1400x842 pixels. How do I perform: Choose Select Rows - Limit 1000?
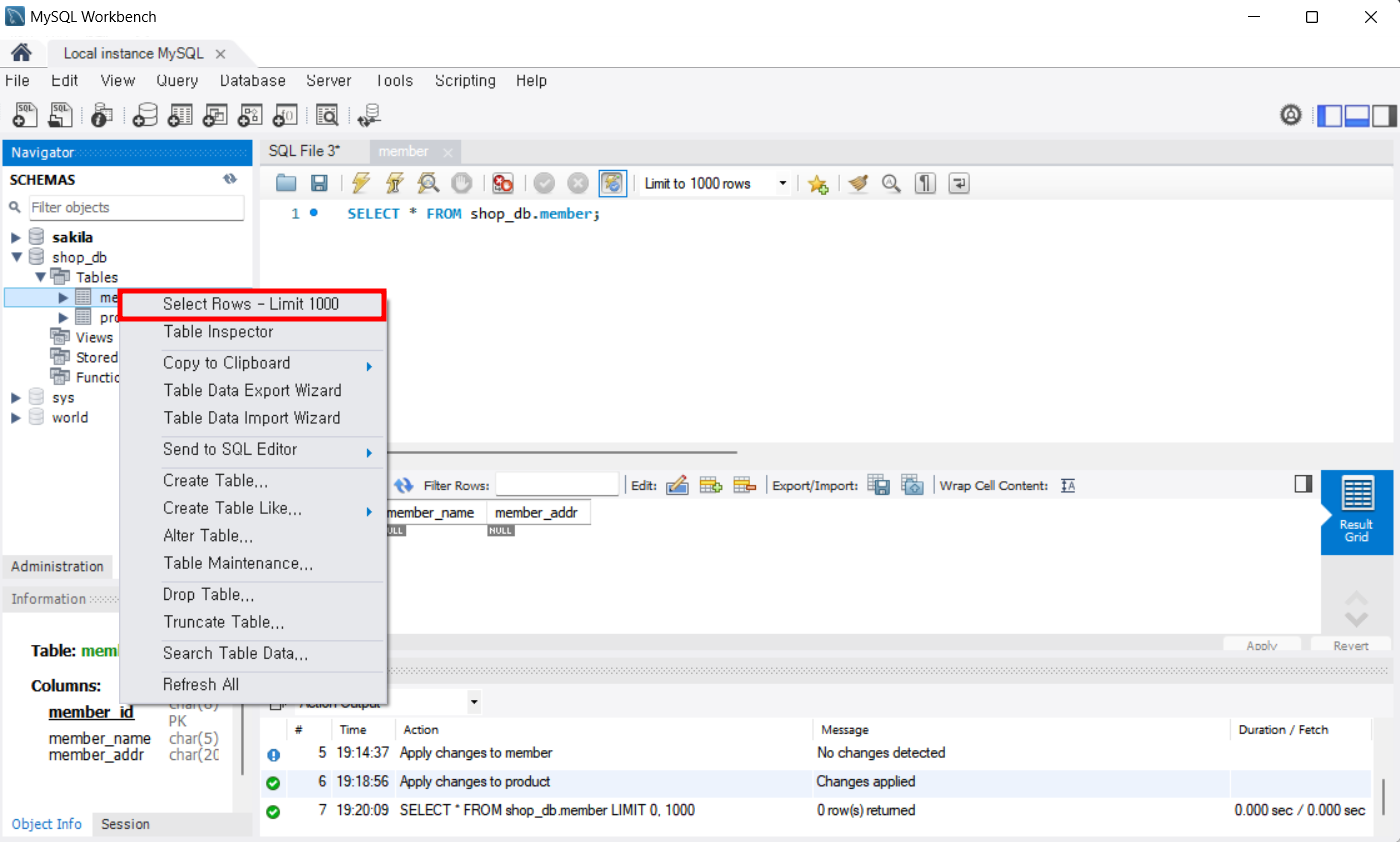coord(252,304)
